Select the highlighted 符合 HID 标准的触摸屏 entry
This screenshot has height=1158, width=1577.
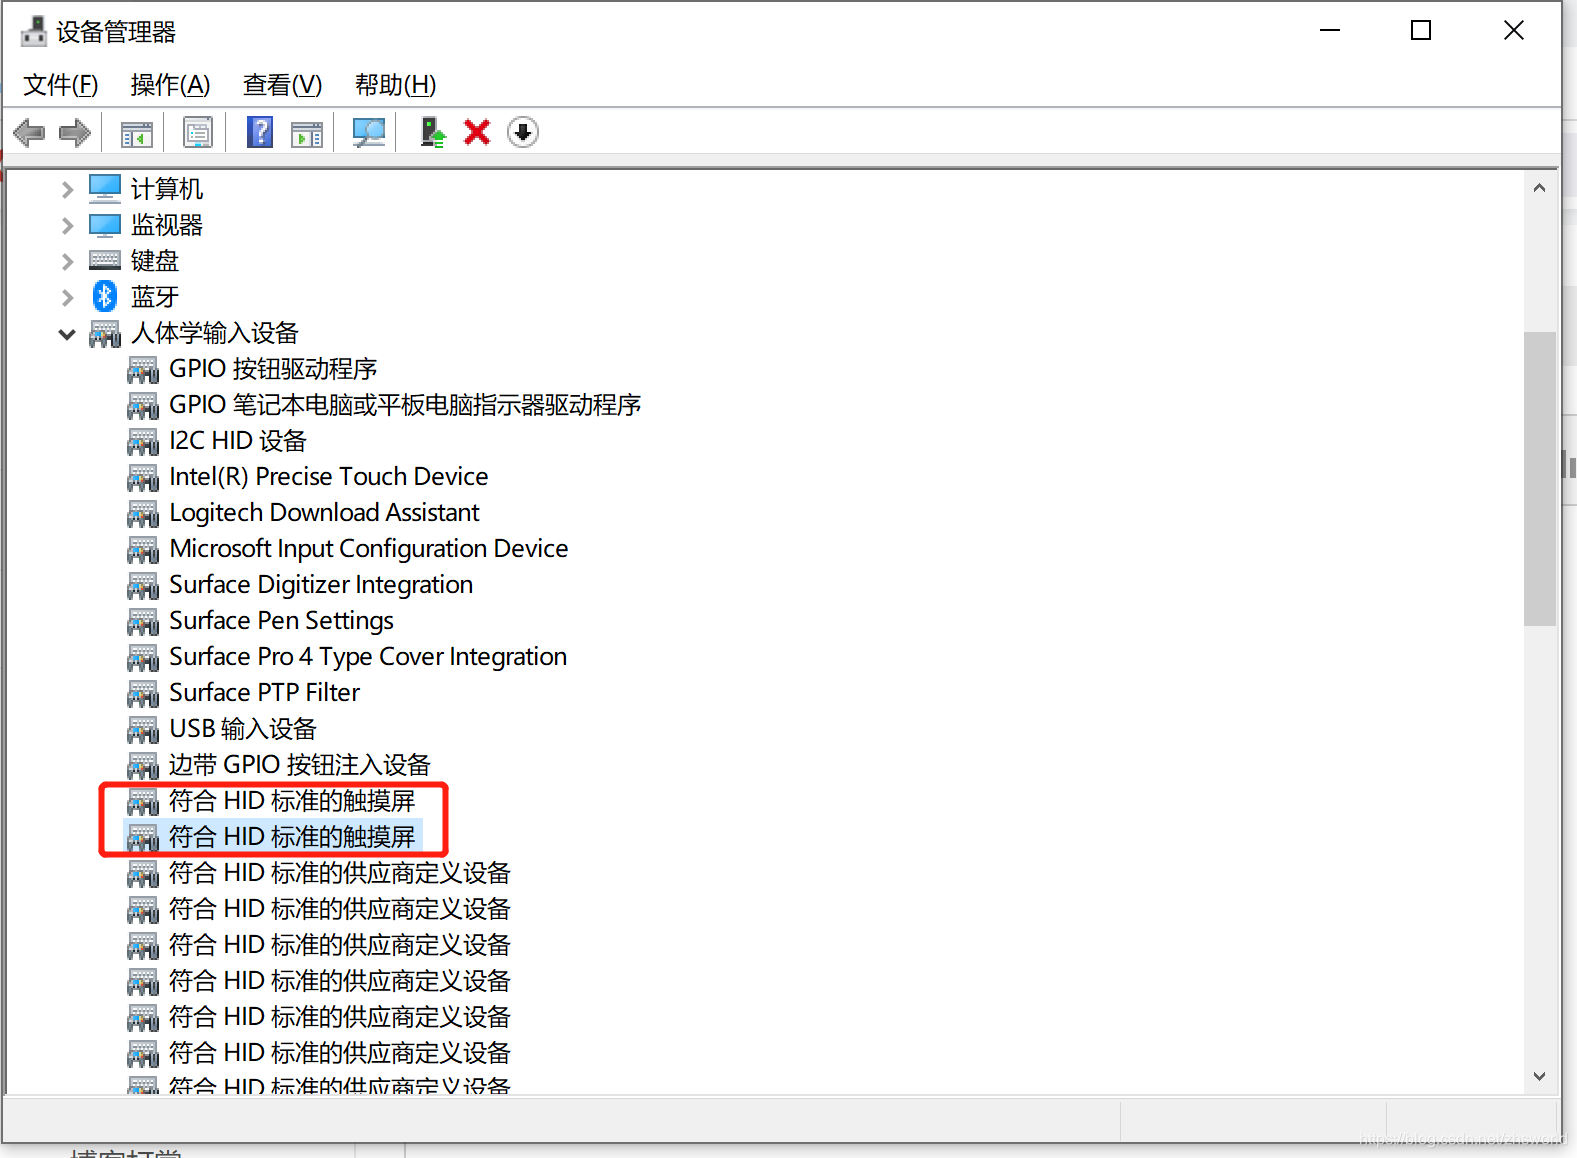coord(292,837)
